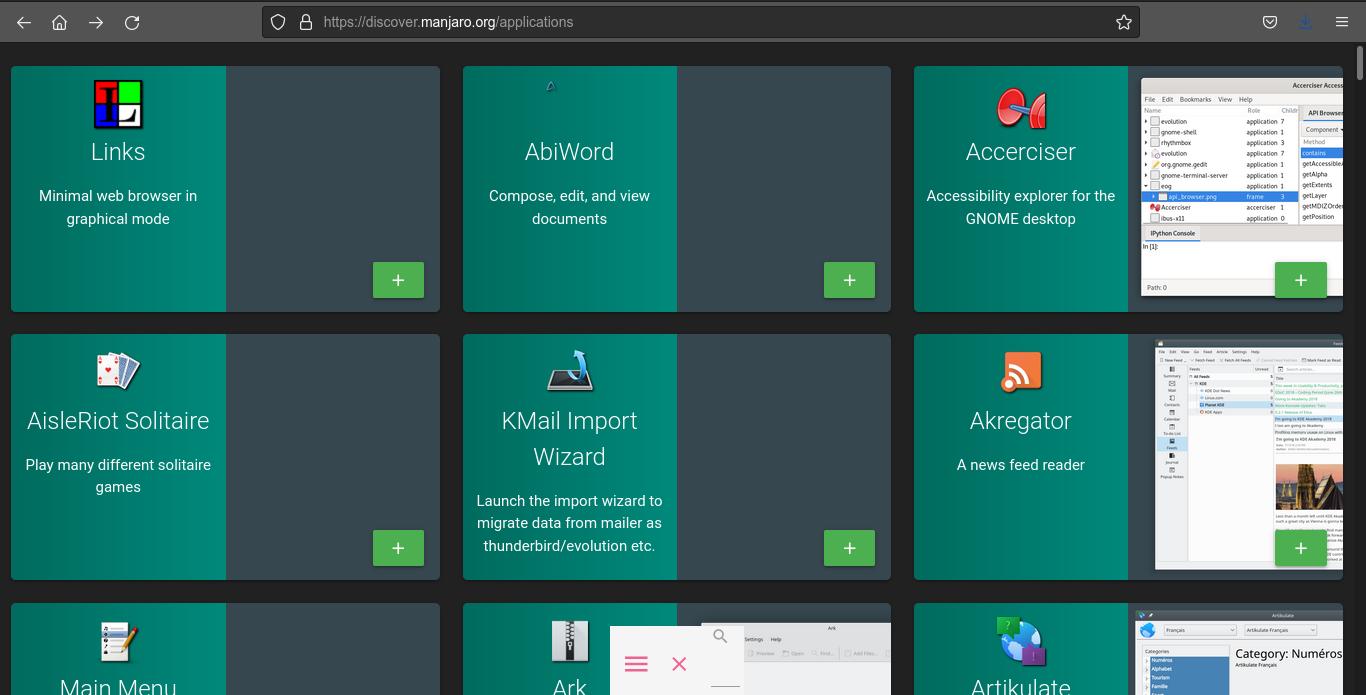Select the AisleRiot Solitaire cards icon
The width and height of the screenshot is (1366, 695).
pos(118,370)
